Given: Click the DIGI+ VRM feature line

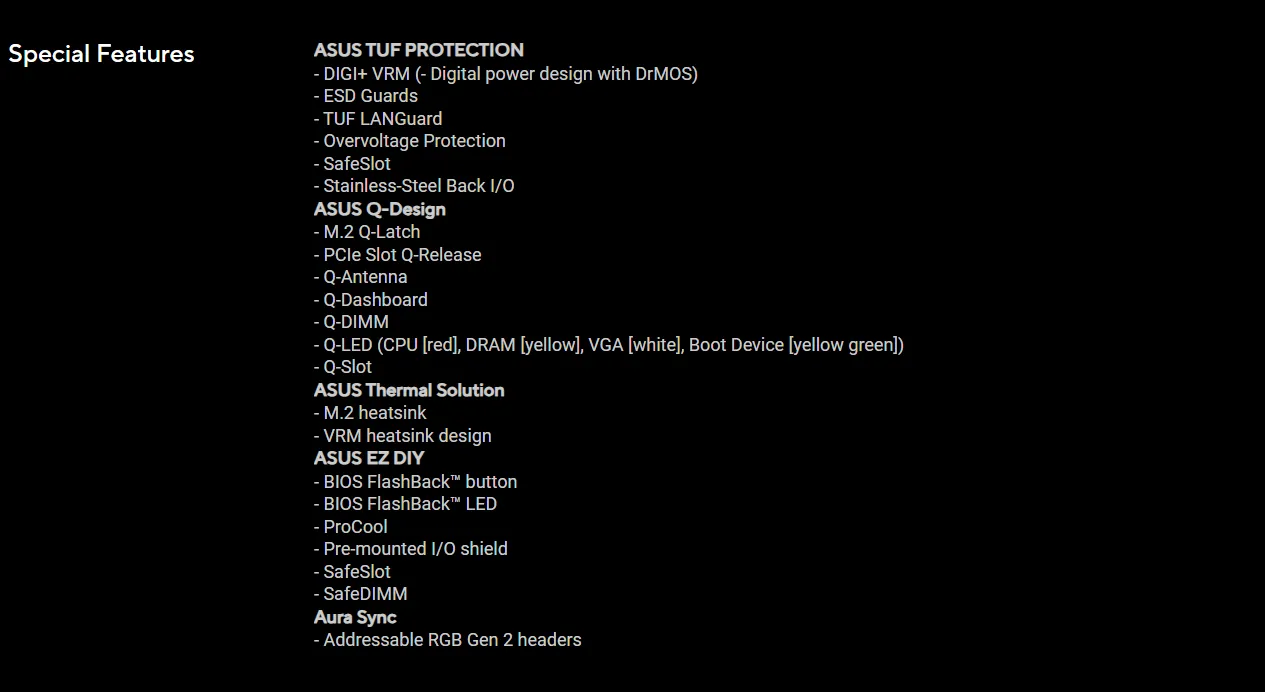Looking at the screenshot, I should pos(505,73).
